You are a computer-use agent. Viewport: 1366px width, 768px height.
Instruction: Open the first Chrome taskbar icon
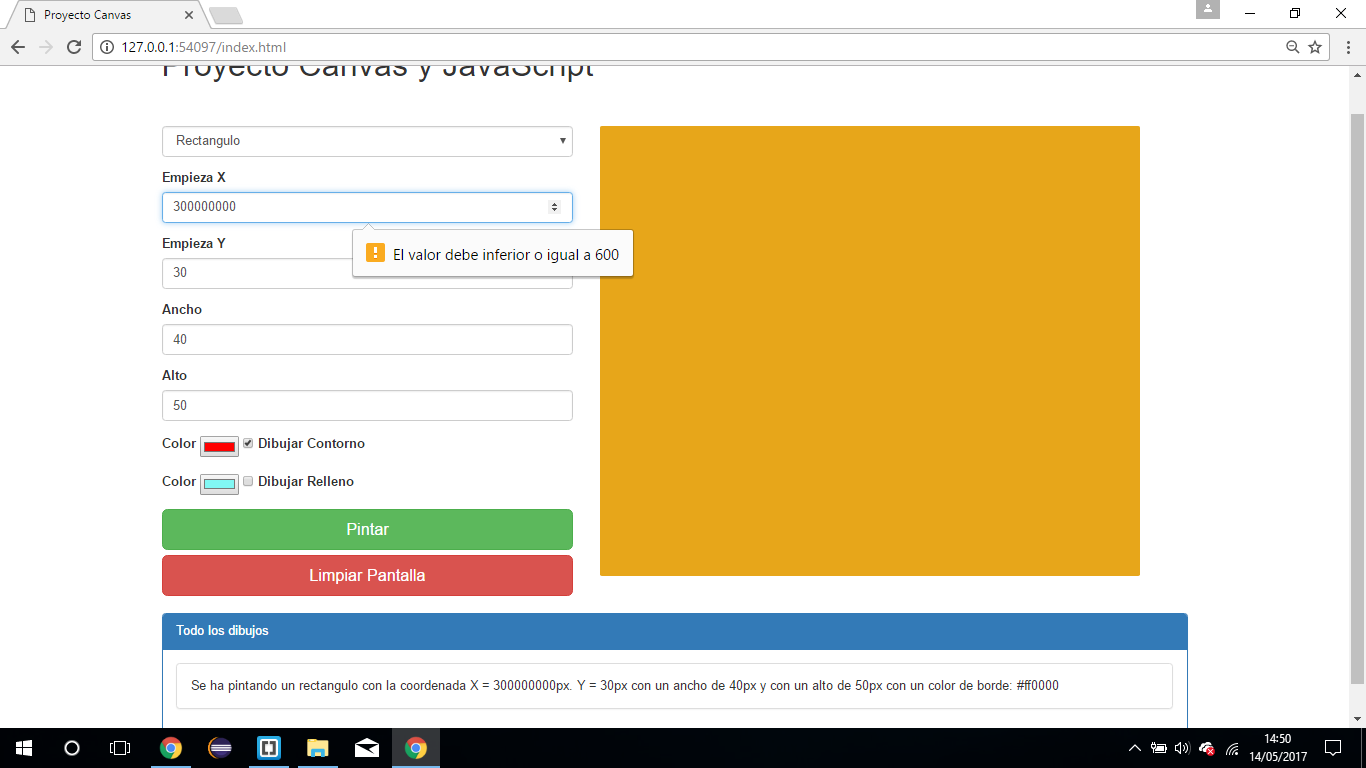tap(171, 748)
